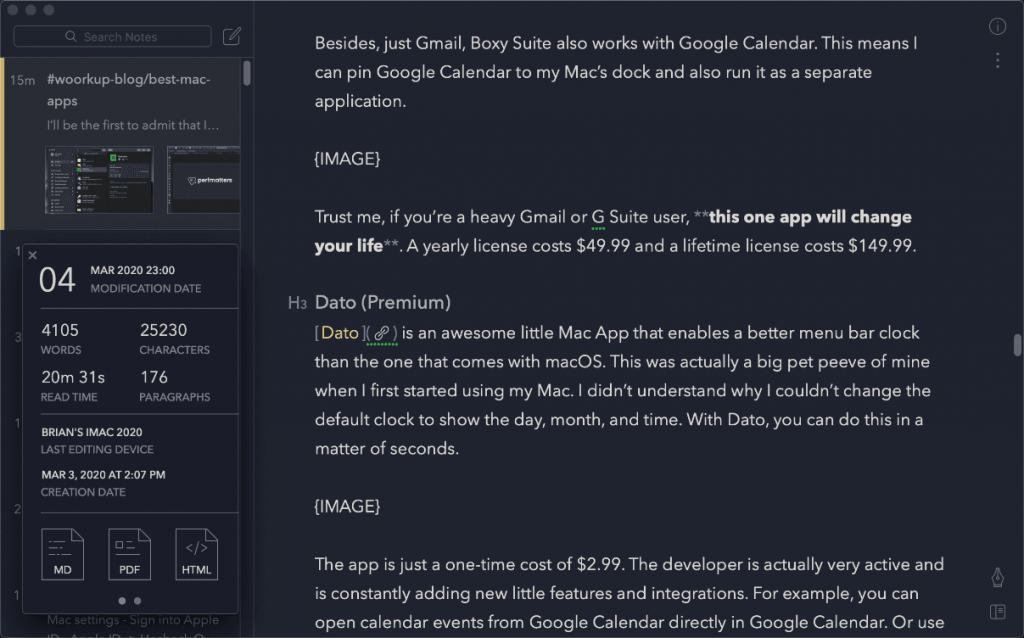
Task: Click the "25230" character count
Action: click(x=163, y=330)
